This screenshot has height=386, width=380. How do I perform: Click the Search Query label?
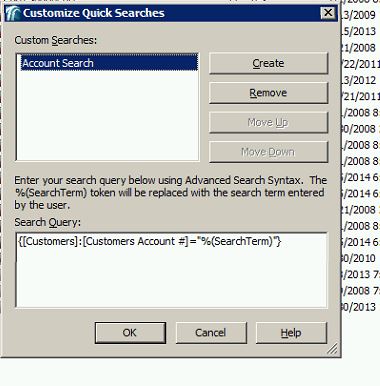click(47, 222)
